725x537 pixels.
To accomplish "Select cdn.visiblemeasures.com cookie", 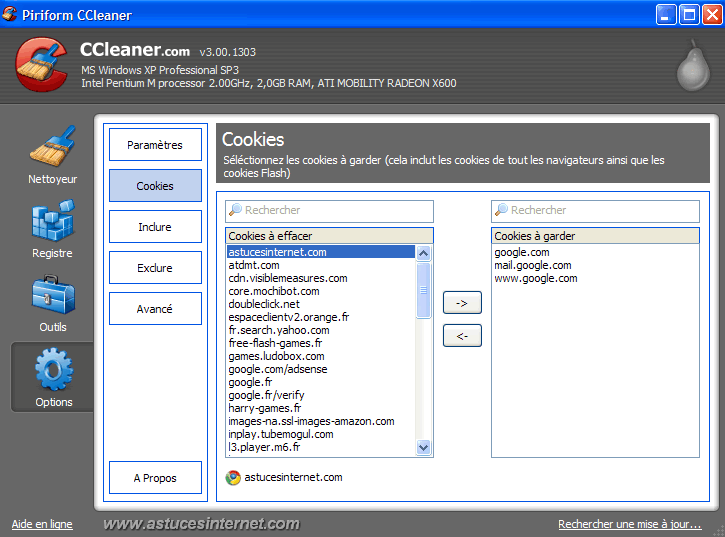I will tap(321, 278).
